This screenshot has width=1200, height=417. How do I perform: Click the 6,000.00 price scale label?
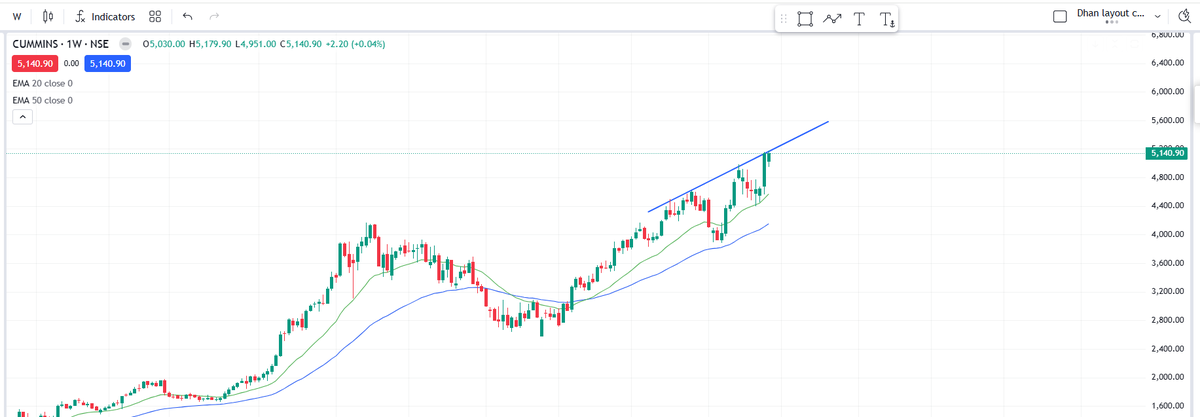tap(1167, 92)
